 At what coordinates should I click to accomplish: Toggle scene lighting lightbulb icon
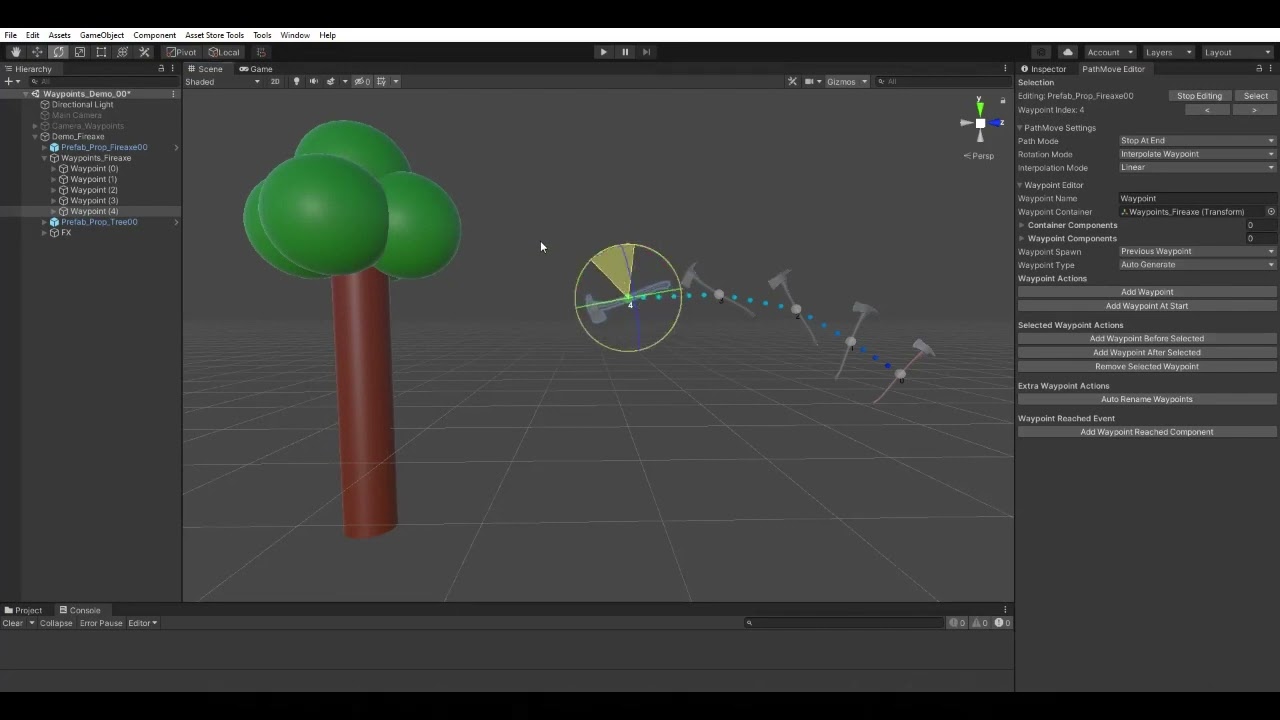tap(296, 82)
